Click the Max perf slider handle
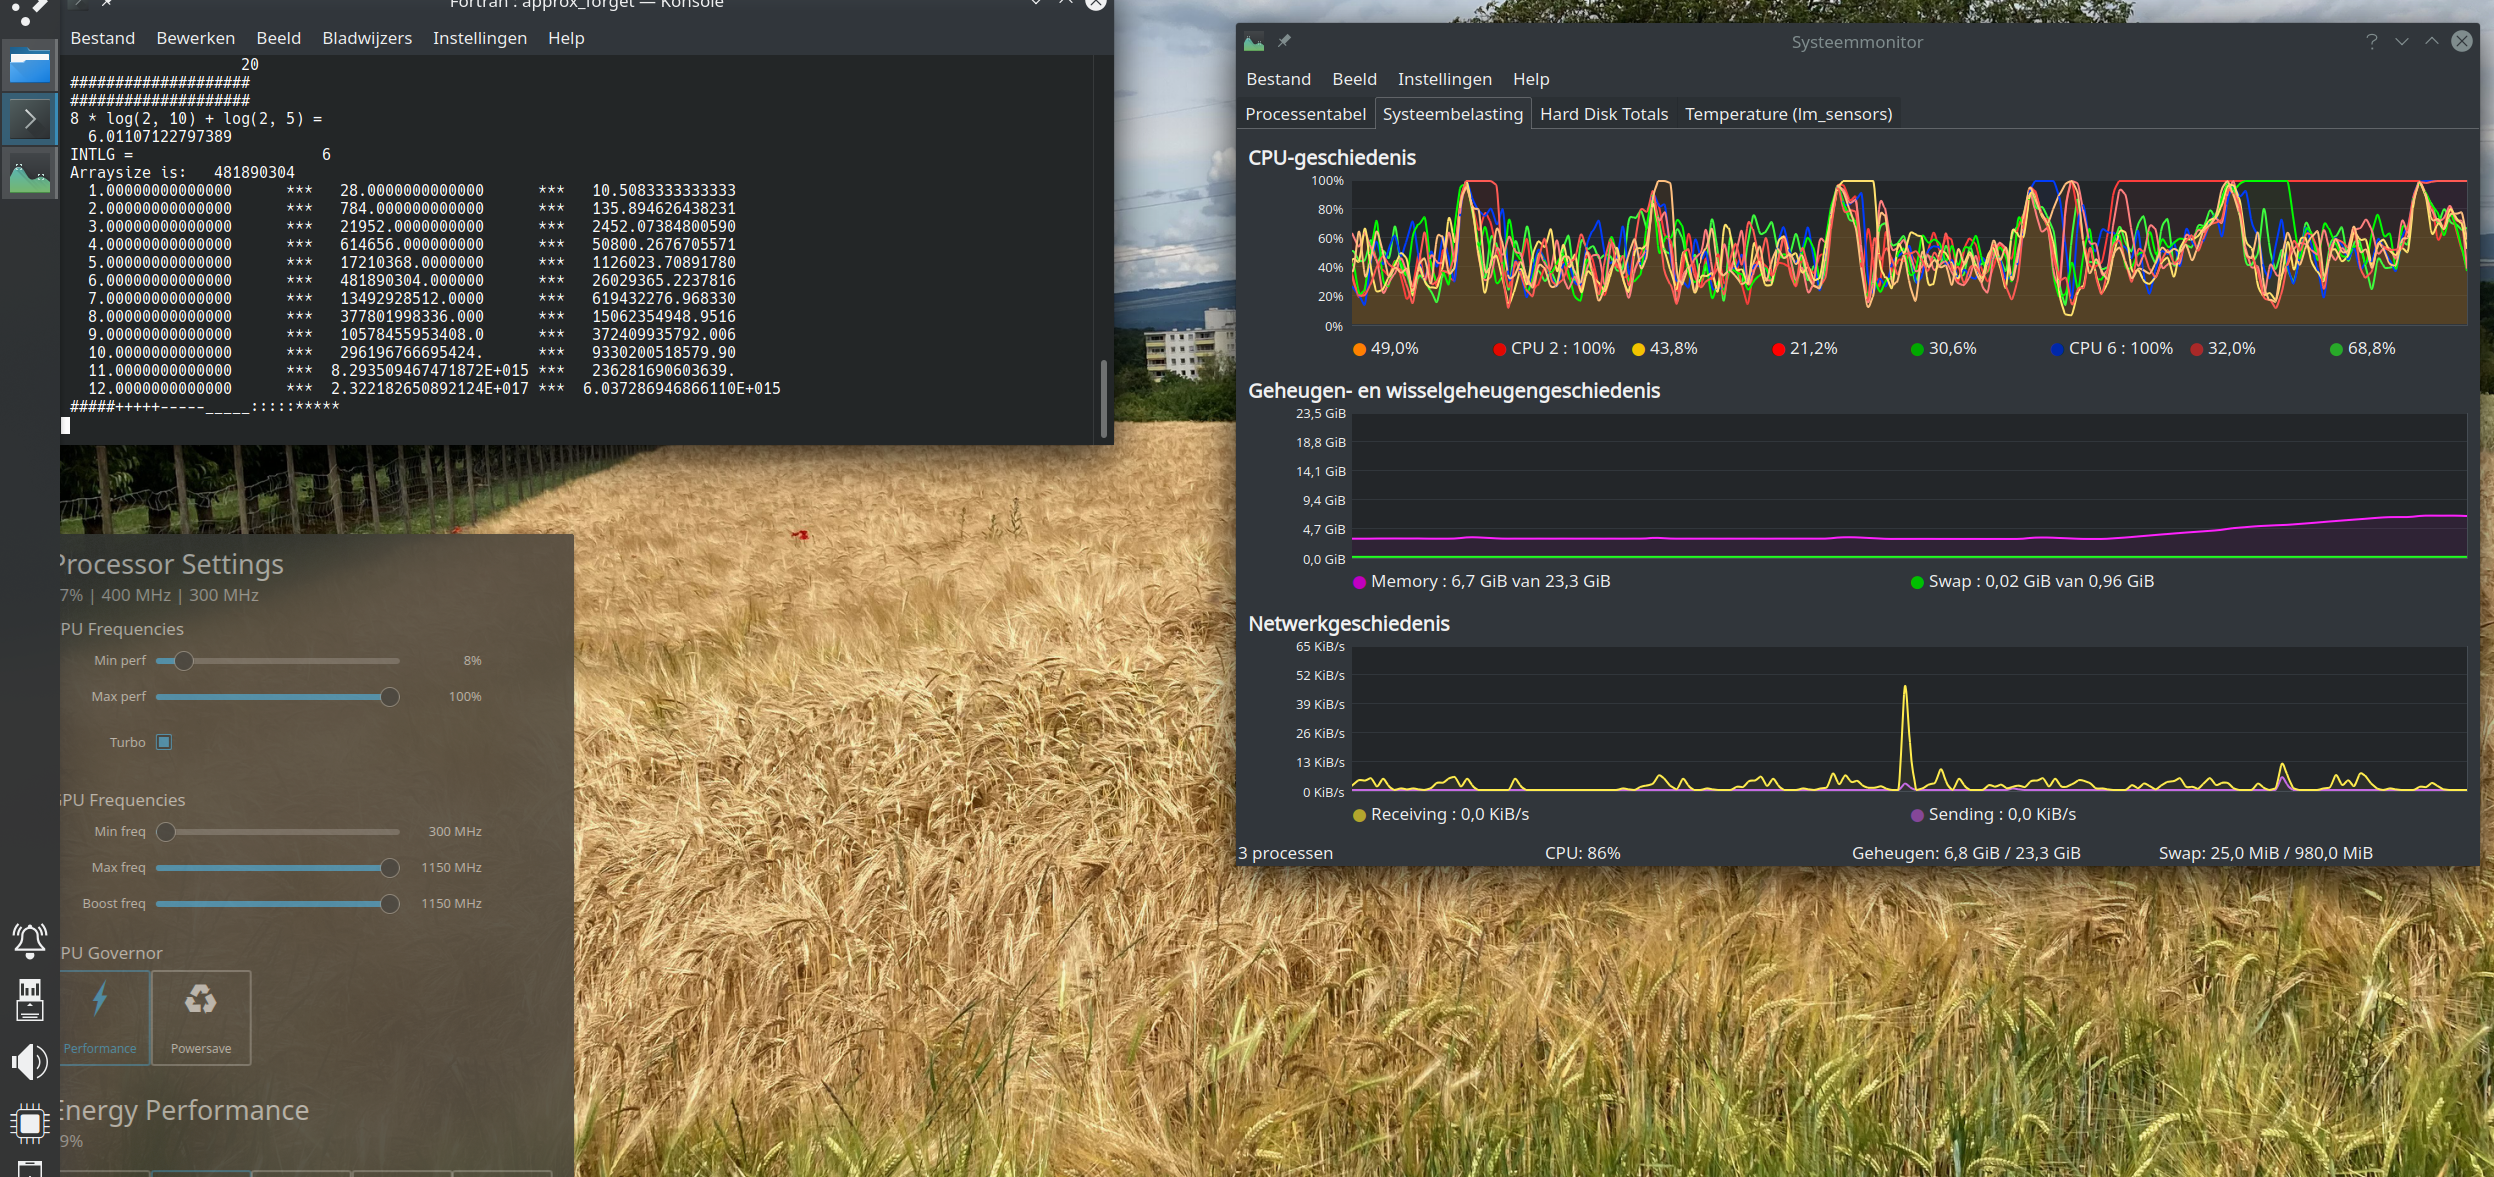Image resolution: width=2494 pixels, height=1177 pixels. [389, 696]
